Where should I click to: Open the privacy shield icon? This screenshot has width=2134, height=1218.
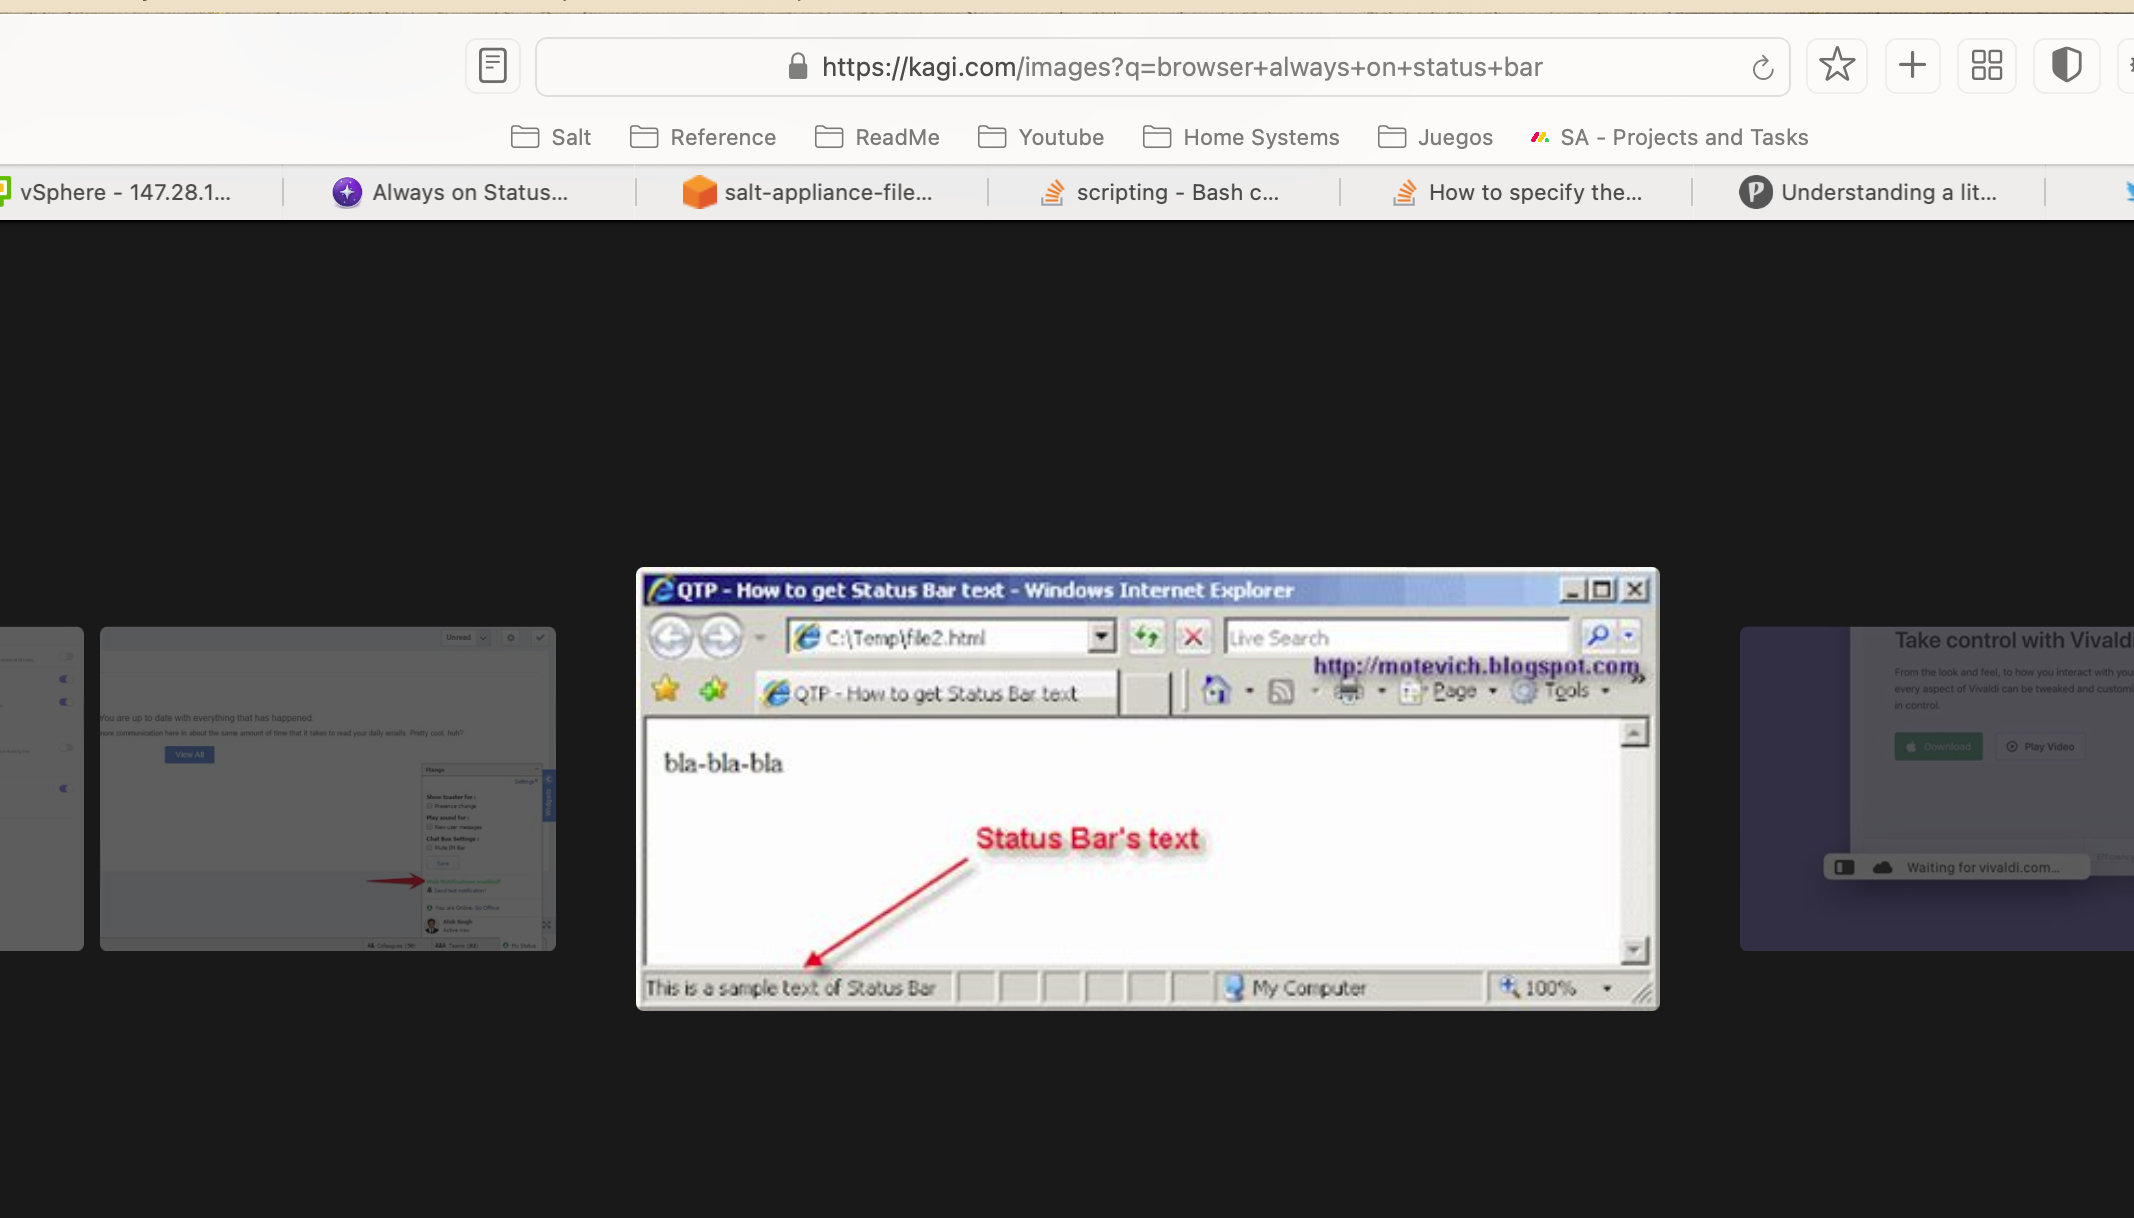(2066, 66)
